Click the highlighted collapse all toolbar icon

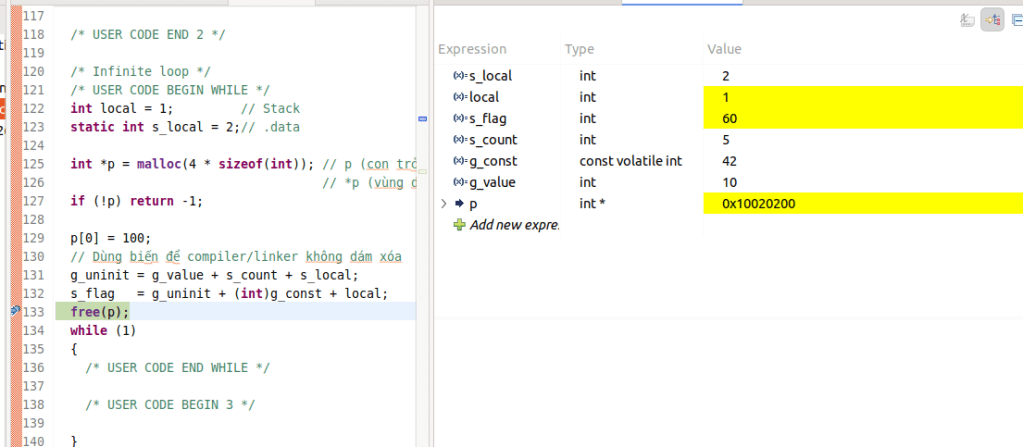point(993,19)
